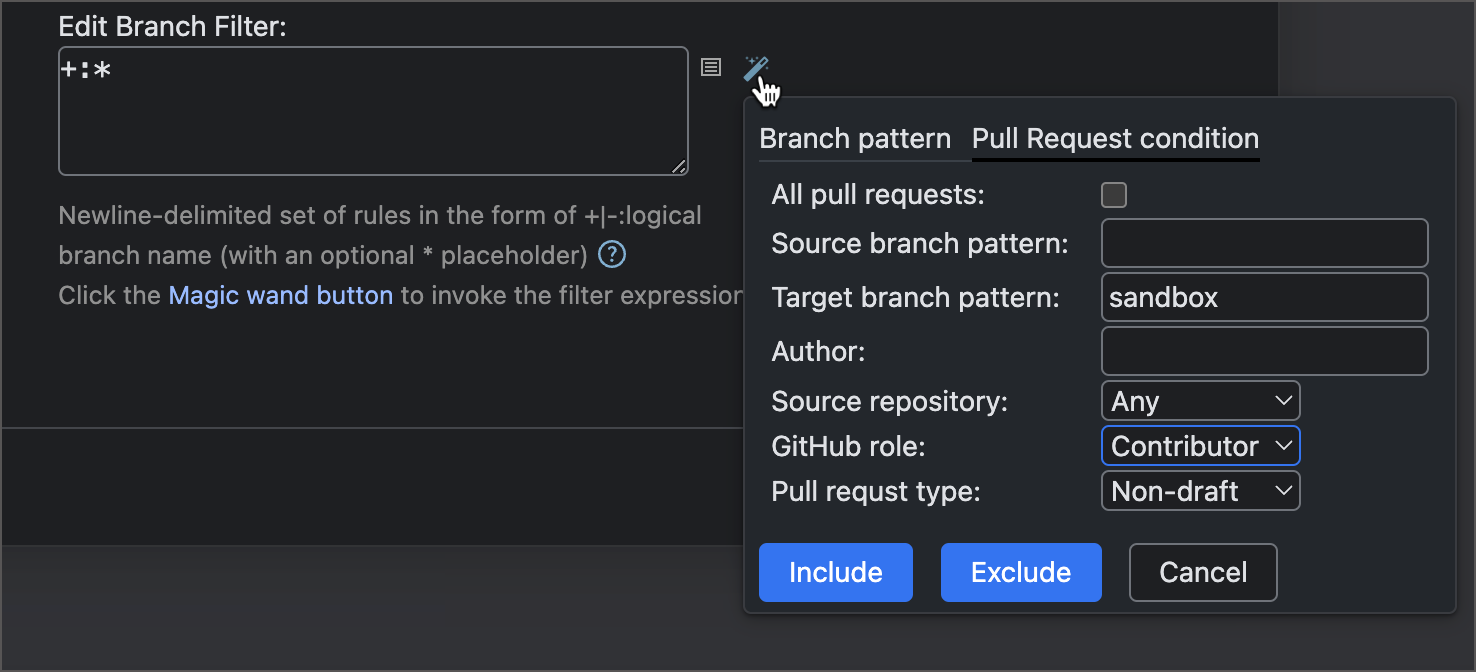Enable the All pull requests checkbox
Image resolution: width=1476 pixels, height=672 pixels.
click(x=1113, y=194)
